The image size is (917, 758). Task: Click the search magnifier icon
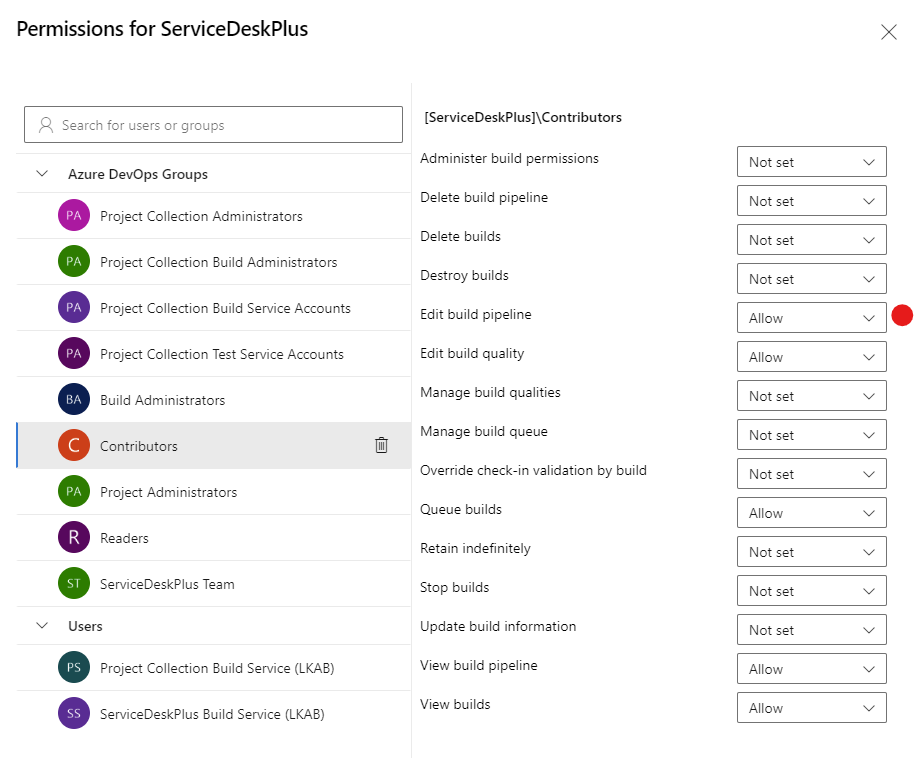click(x=44, y=124)
